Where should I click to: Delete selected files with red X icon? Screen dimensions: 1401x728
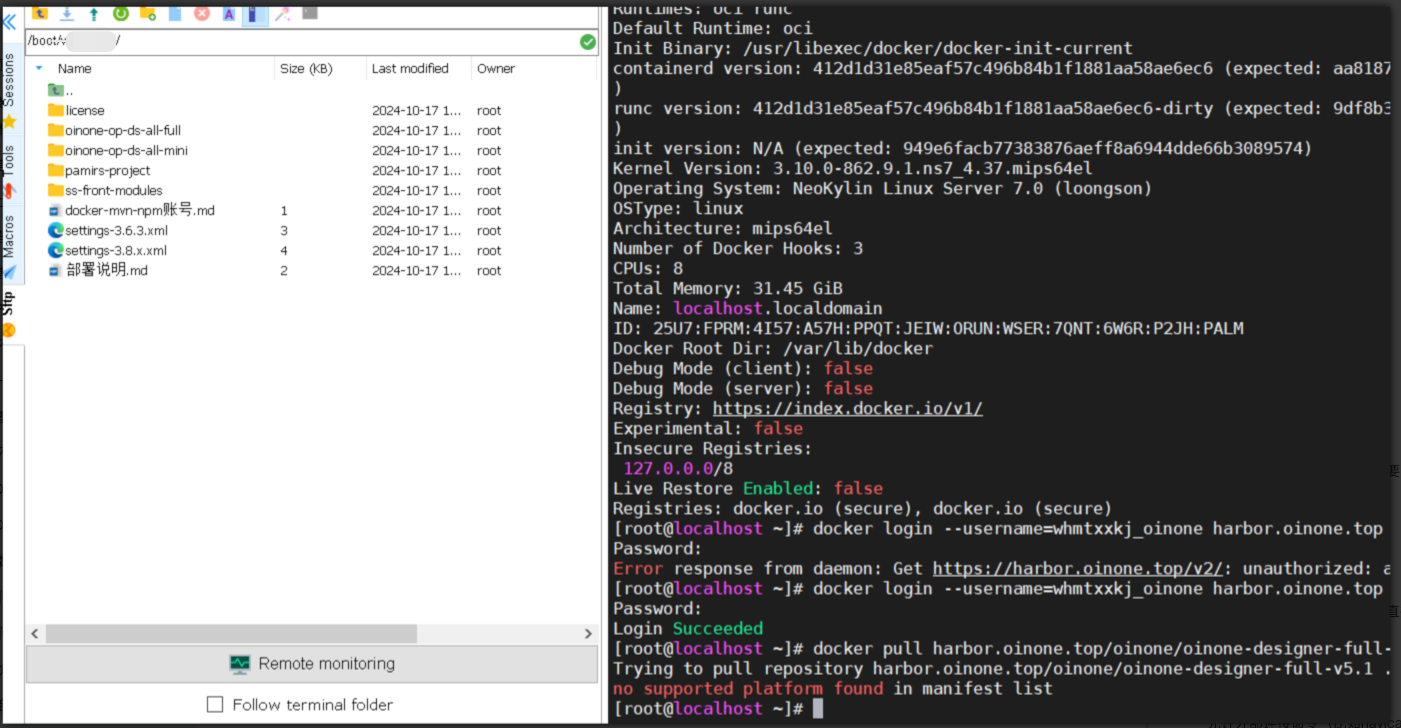point(202,13)
